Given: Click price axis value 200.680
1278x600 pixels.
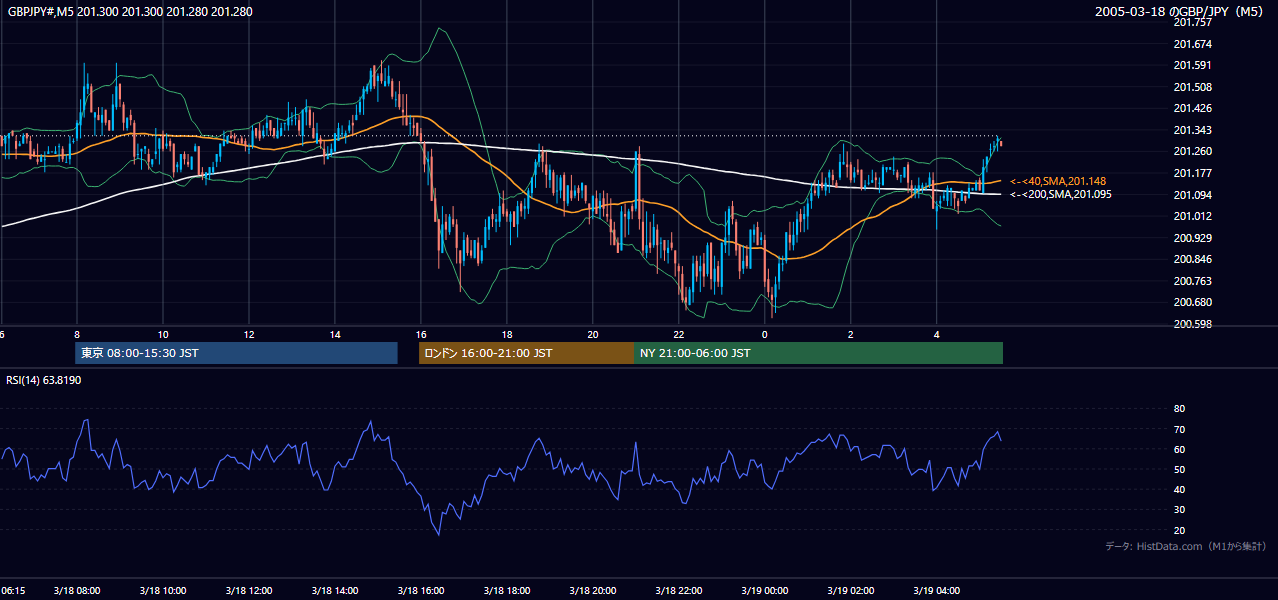Looking at the screenshot, I should pyautogui.click(x=1193, y=302).
